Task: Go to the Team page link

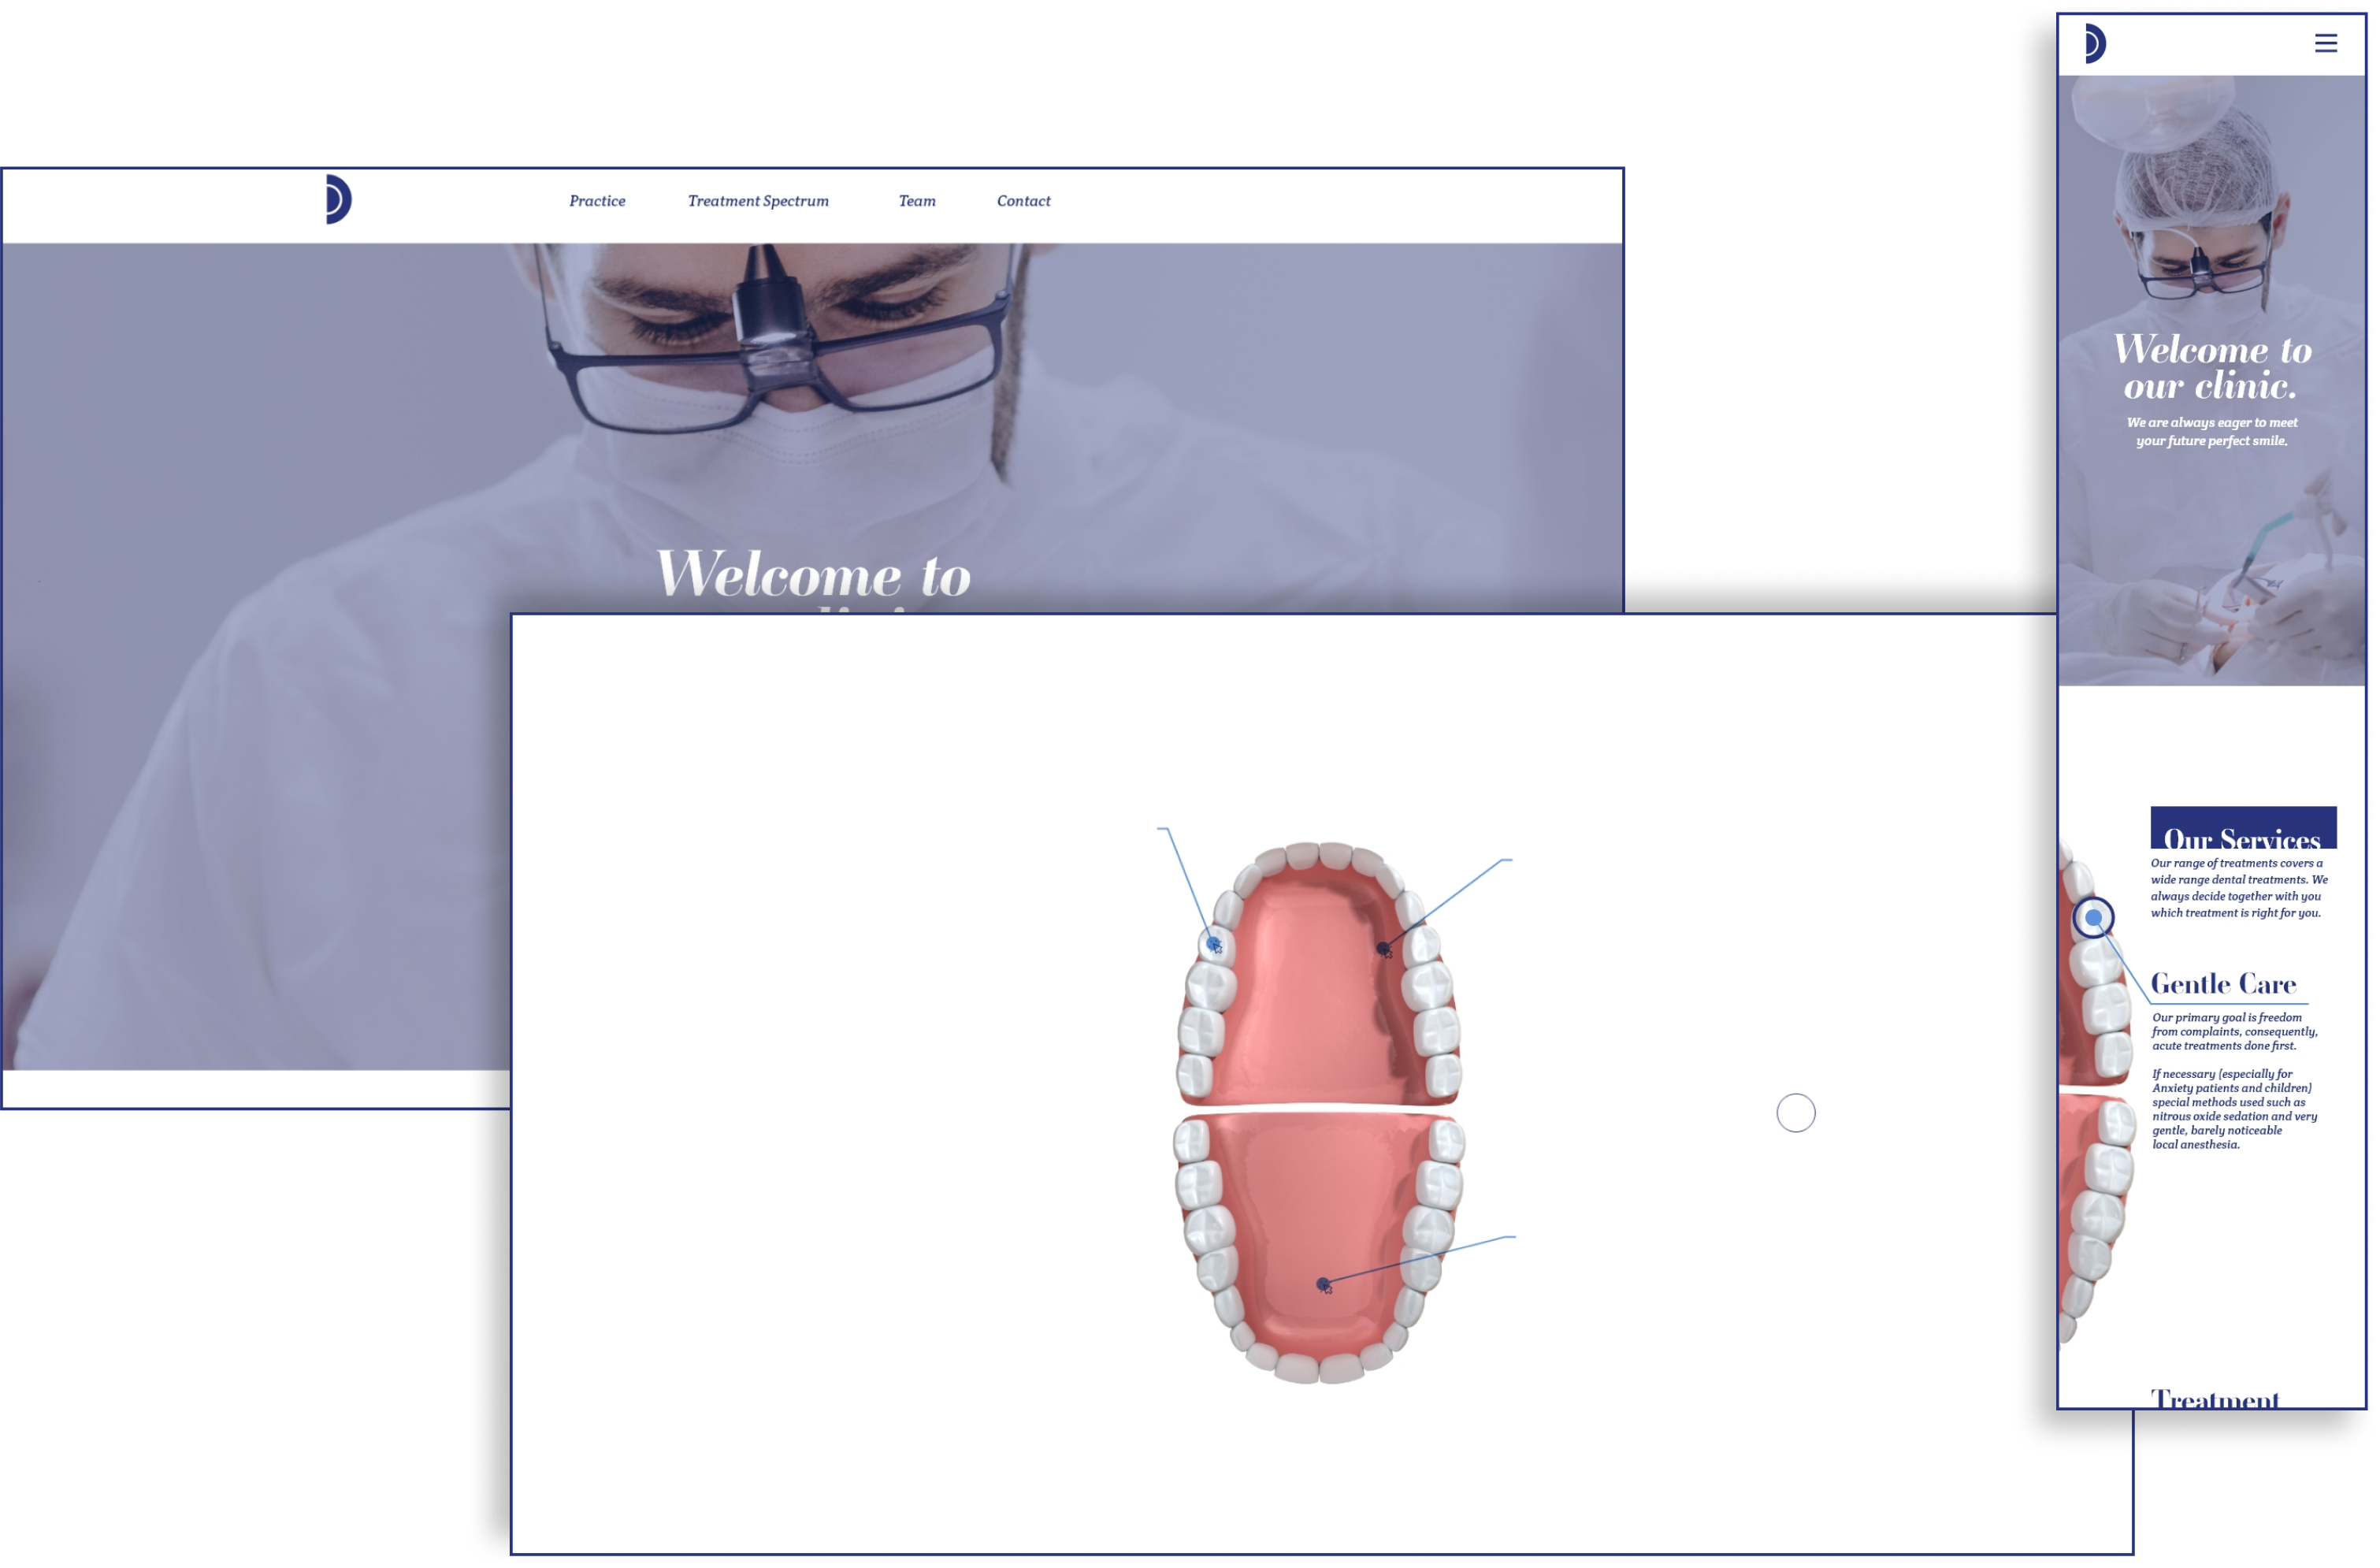Action: coord(917,201)
